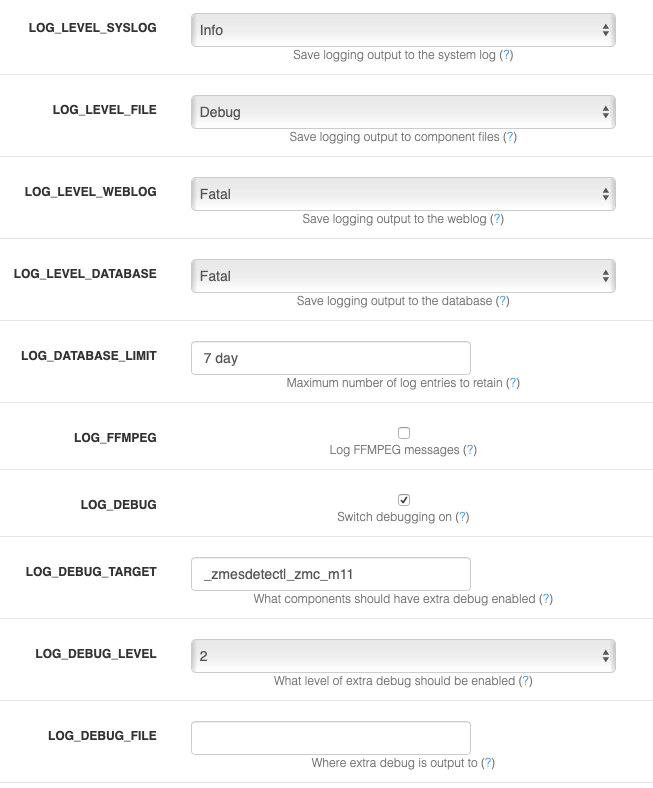Open help for extra debug components
The width and height of the screenshot is (653, 788).
pyautogui.click(x=546, y=599)
